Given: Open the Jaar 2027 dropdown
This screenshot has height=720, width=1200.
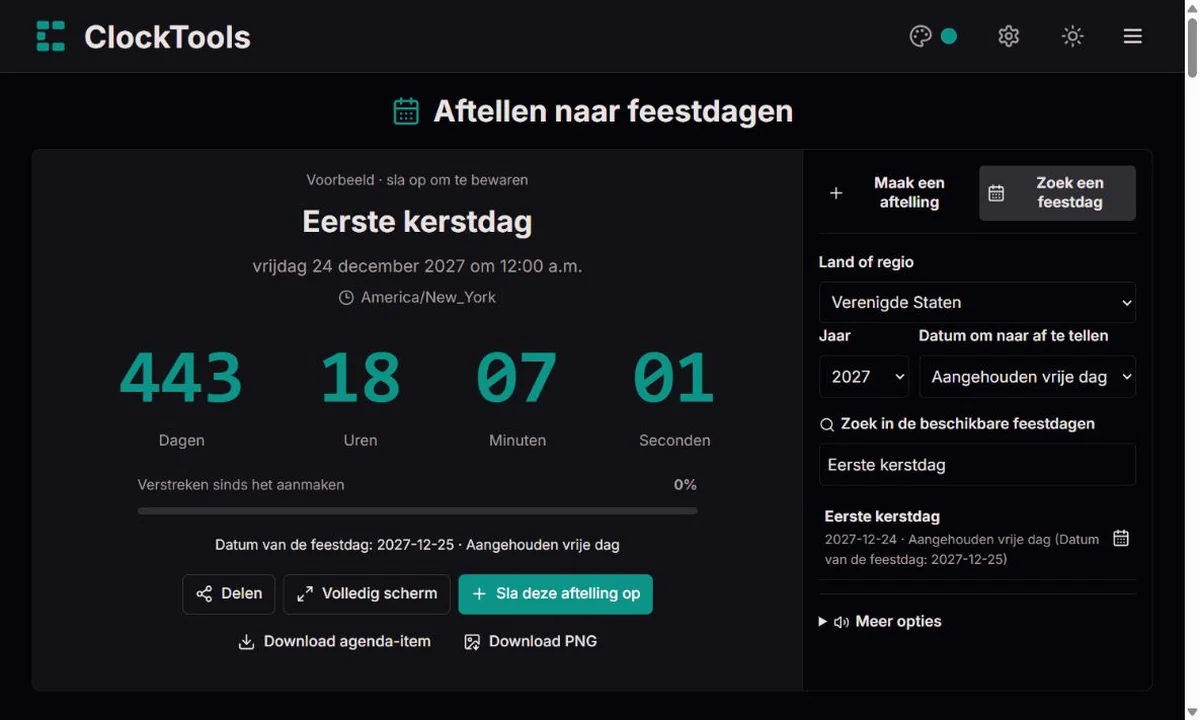Looking at the screenshot, I should (864, 377).
